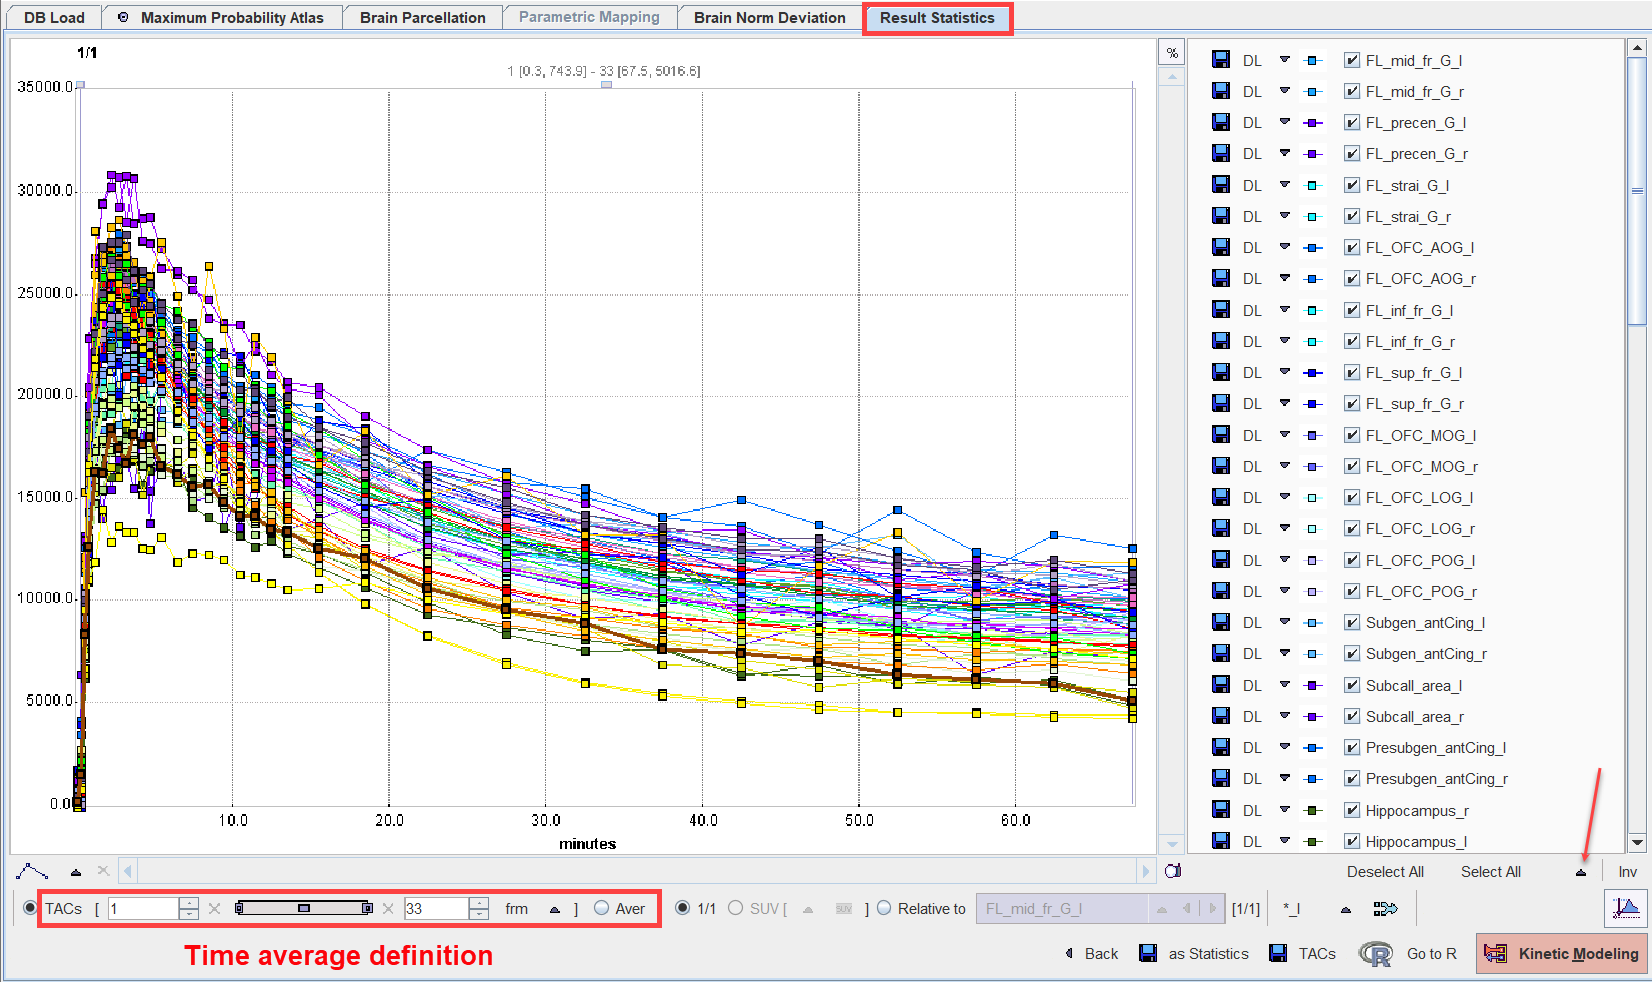Select the Relative to radio button
Image resolution: width=1652 pixels, height=982 pixels.
[884, 908]
